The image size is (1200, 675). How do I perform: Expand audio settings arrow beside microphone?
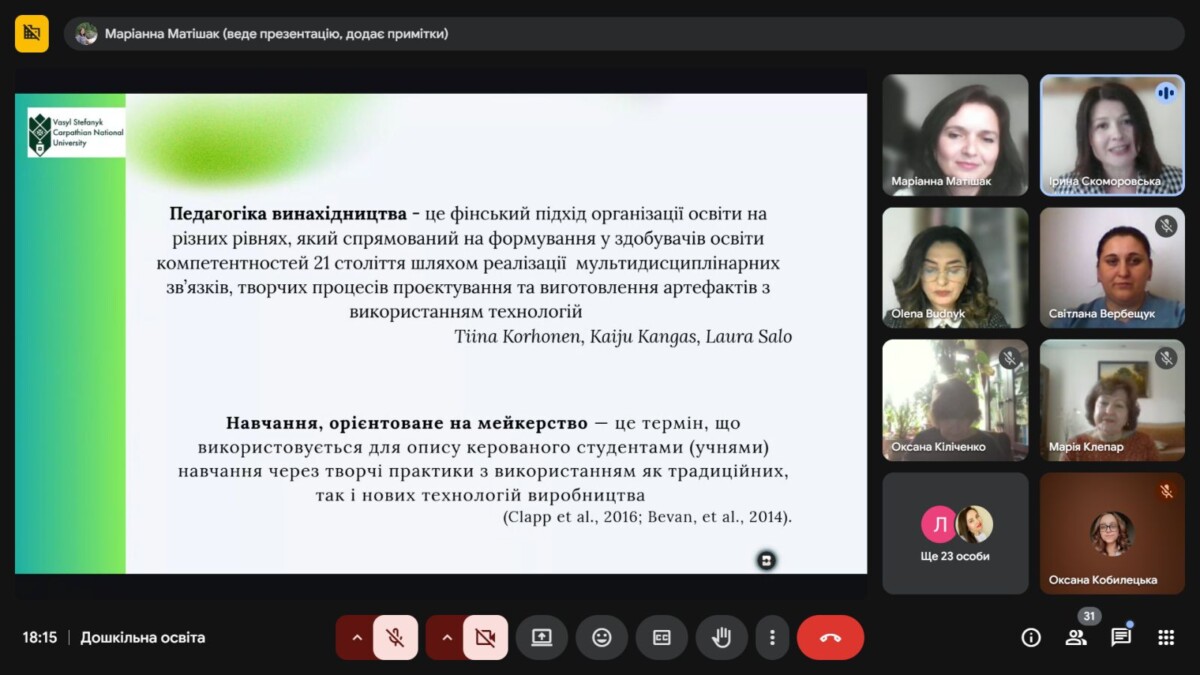[x=356, y=637]
